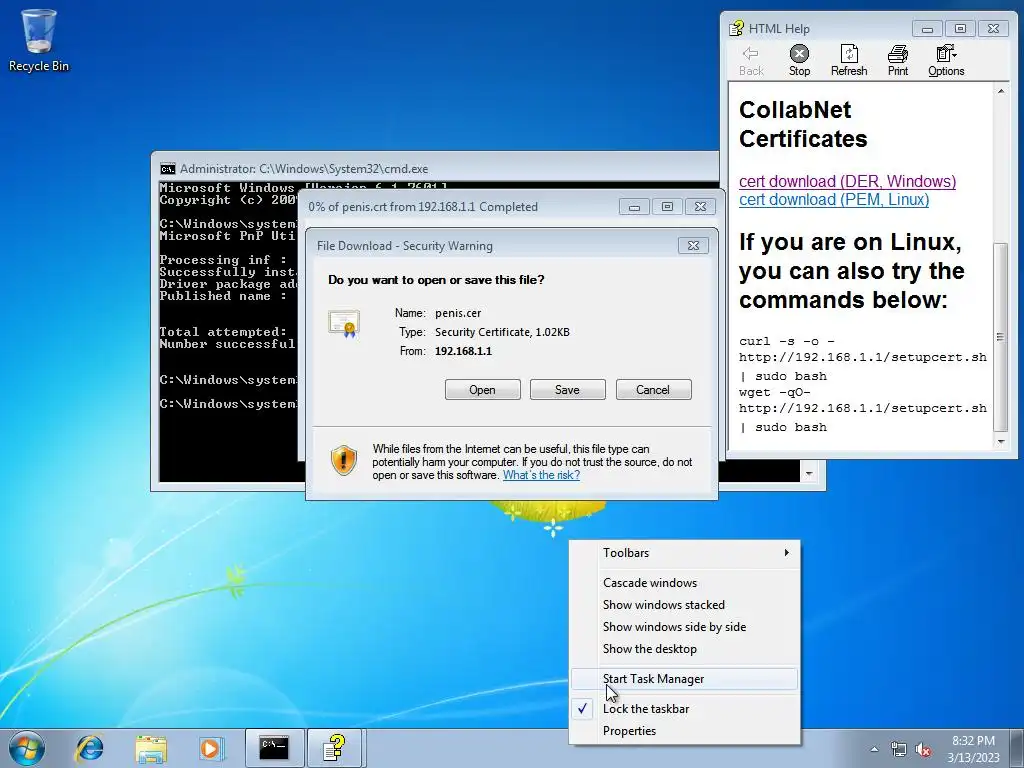Close the File Download Security Warning dialog
The width and height of the screenshot is (1024, 768).
tap(694, 246)
